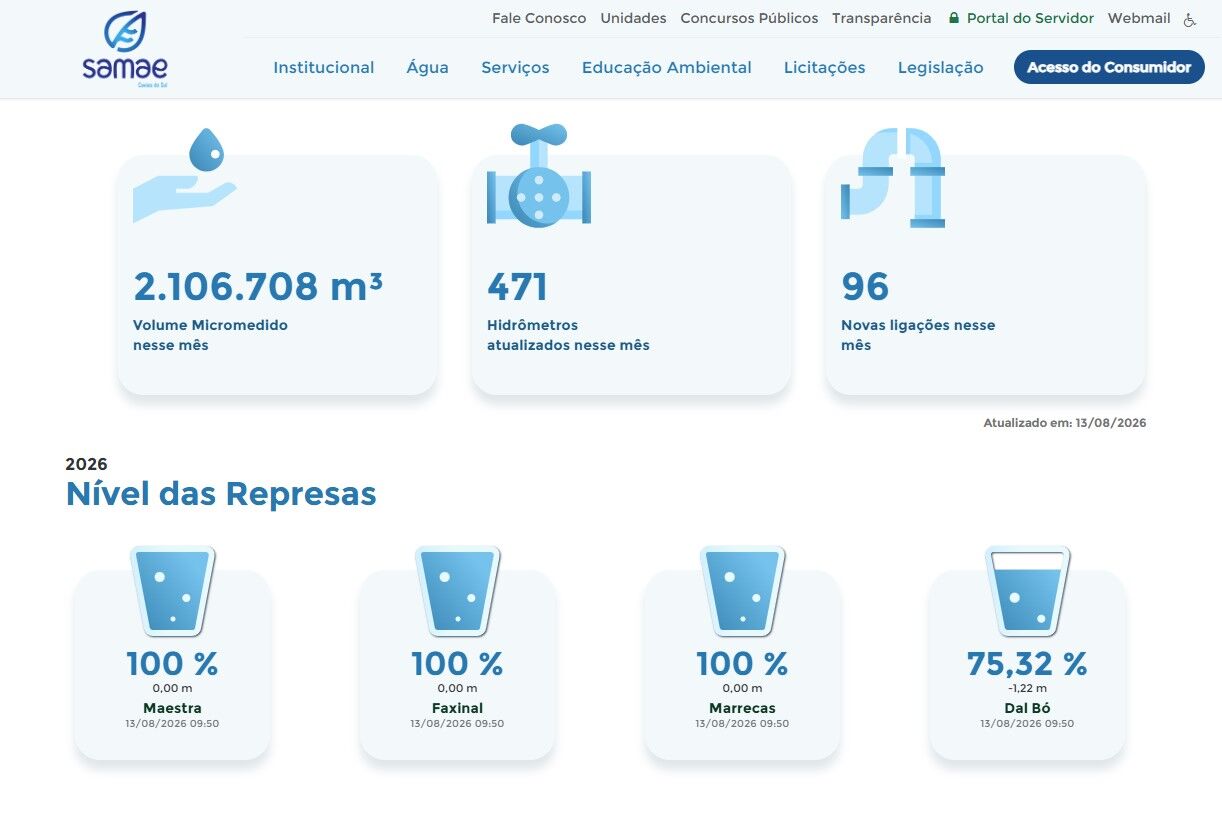This screenshot has height=821, width=1222.
Task: Click the Maestra water glass icon
Action: coord(172,590)
